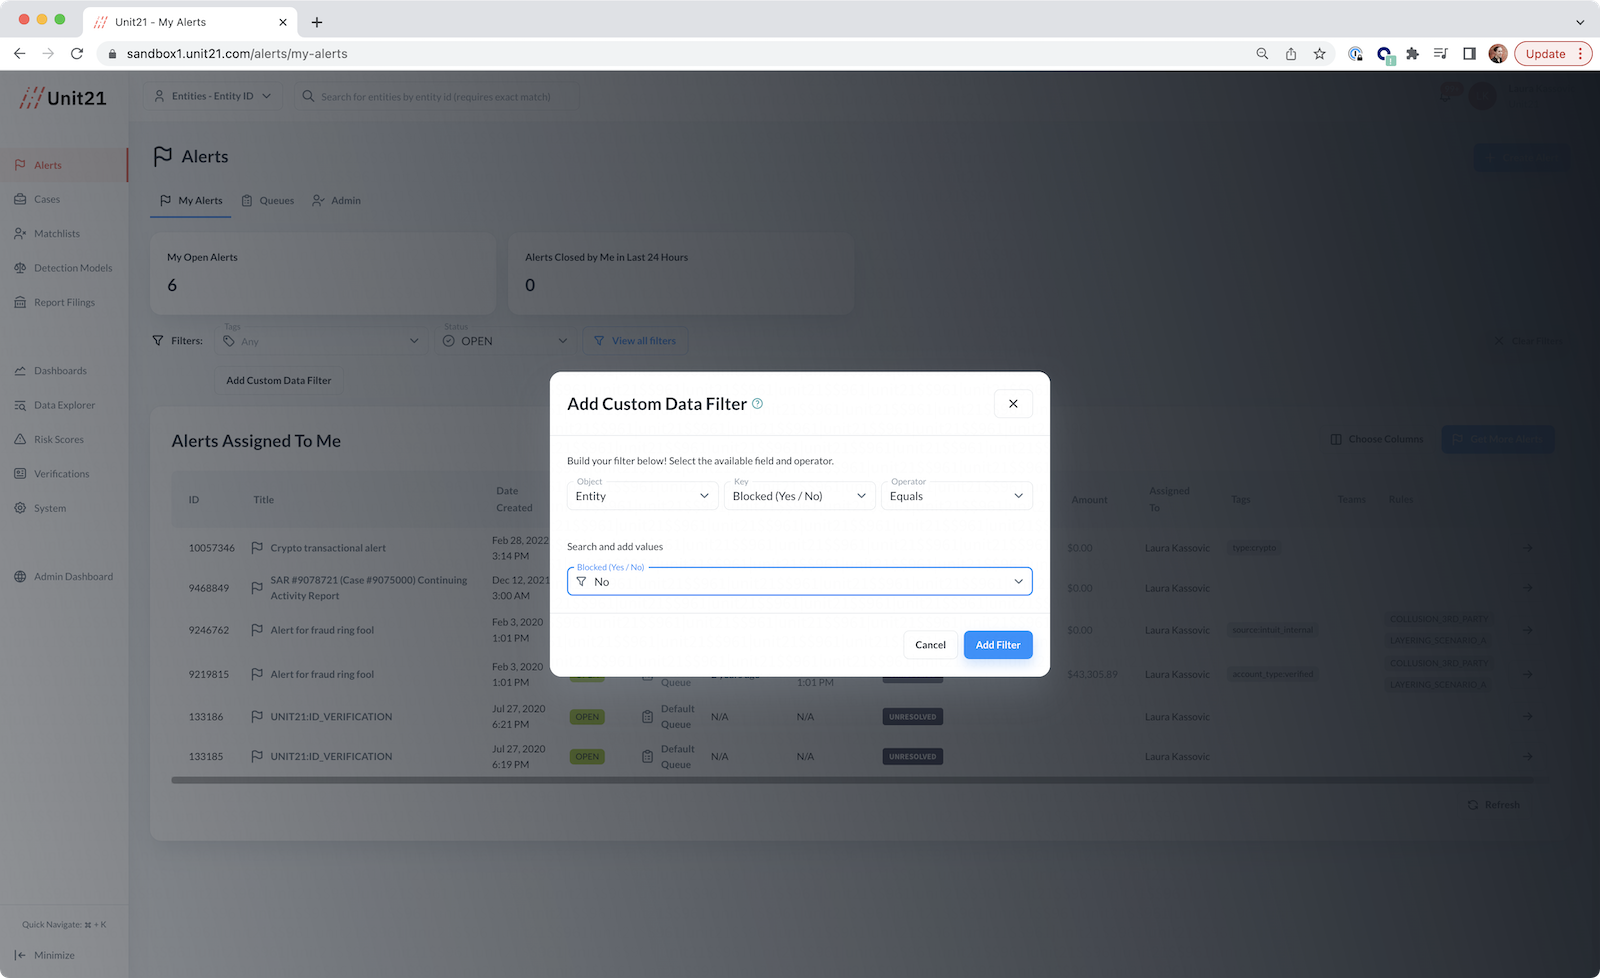Click the table's horizontal scrollbar

[x=851, y=780]
